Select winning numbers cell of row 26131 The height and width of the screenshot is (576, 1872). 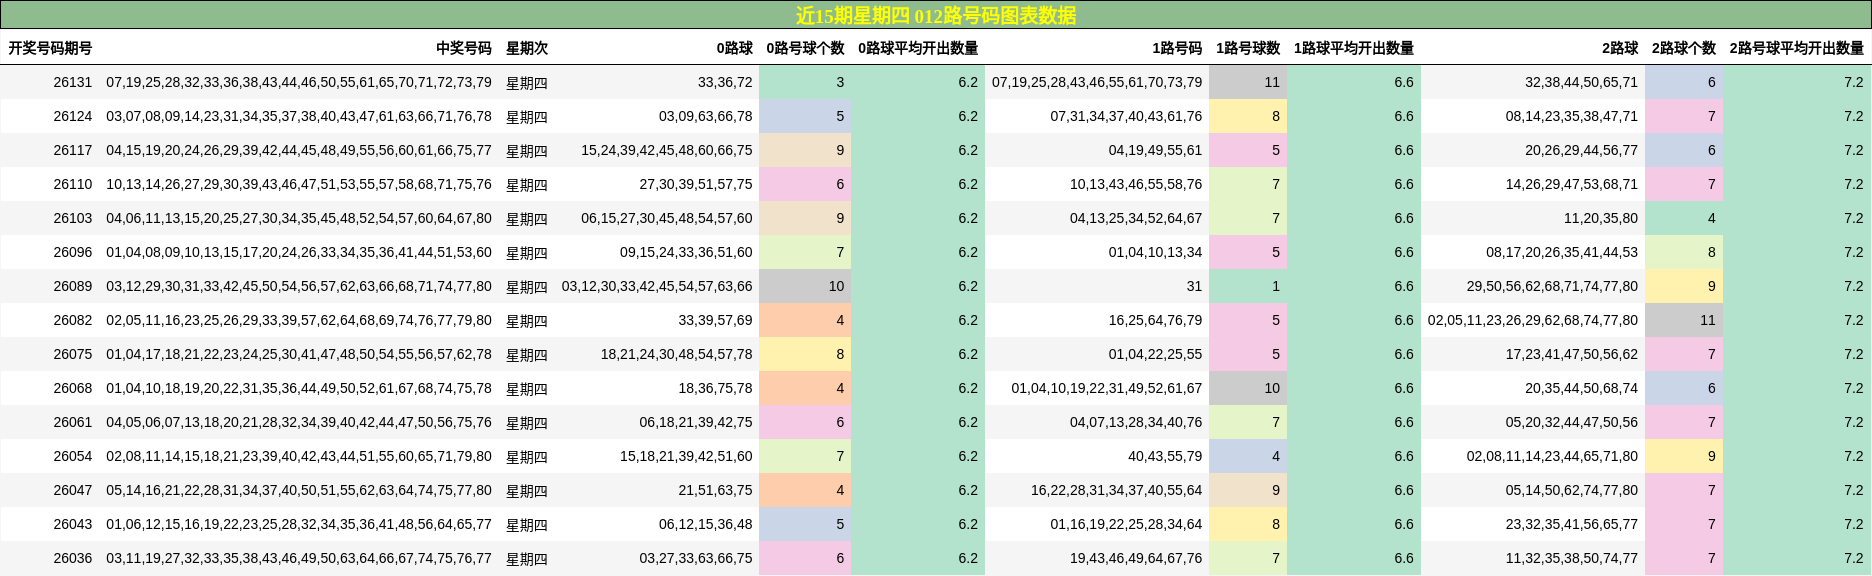point(299,82)
